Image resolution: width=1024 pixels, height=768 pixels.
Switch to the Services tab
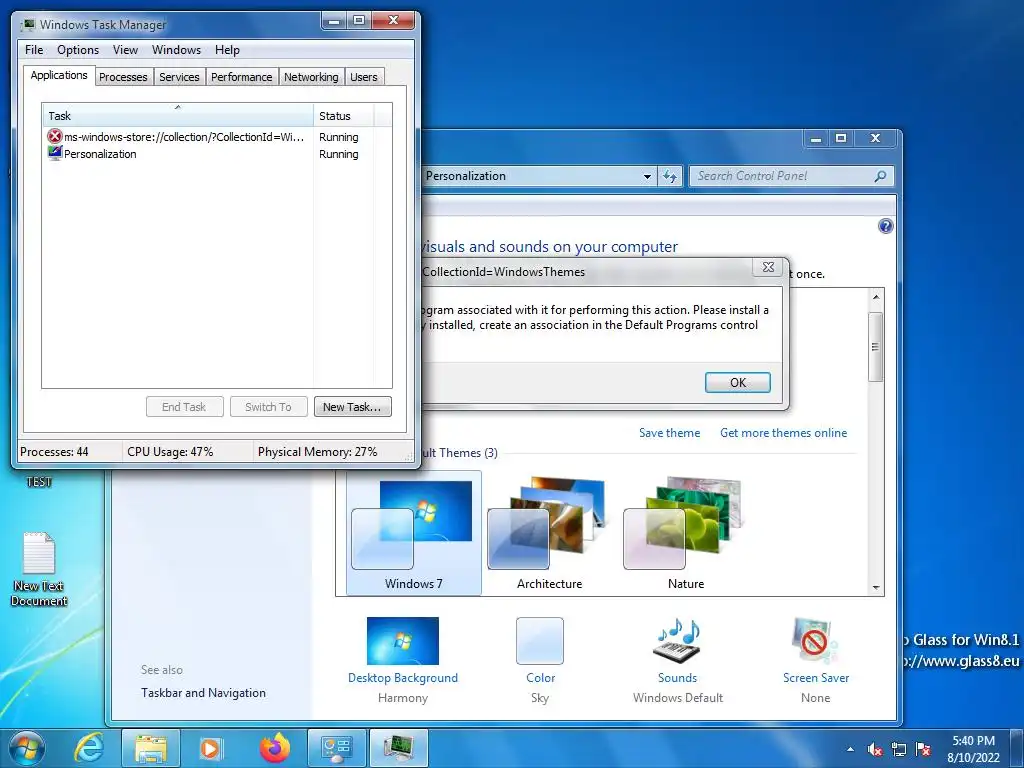tap(179, 77)
